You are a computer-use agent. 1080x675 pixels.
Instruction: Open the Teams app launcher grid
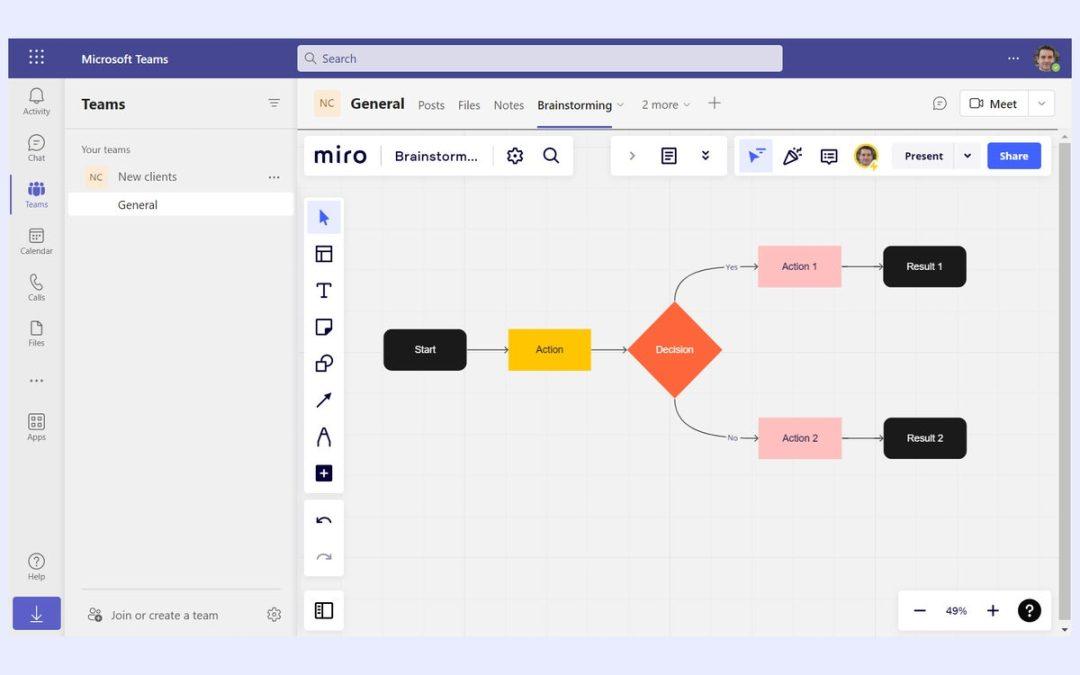(x=37, y=57)
